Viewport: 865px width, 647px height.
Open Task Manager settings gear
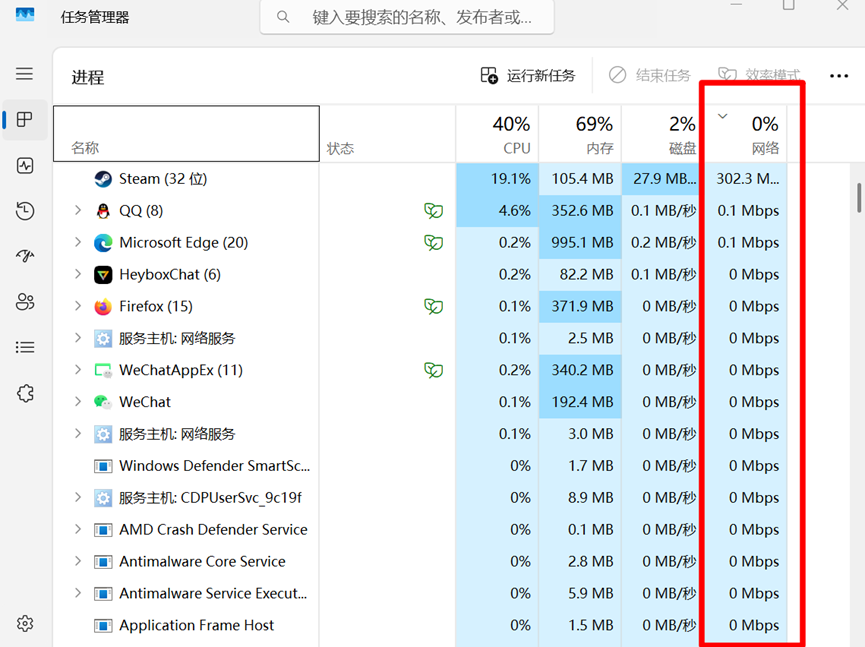pyautogui.click(x=25, y=624)
